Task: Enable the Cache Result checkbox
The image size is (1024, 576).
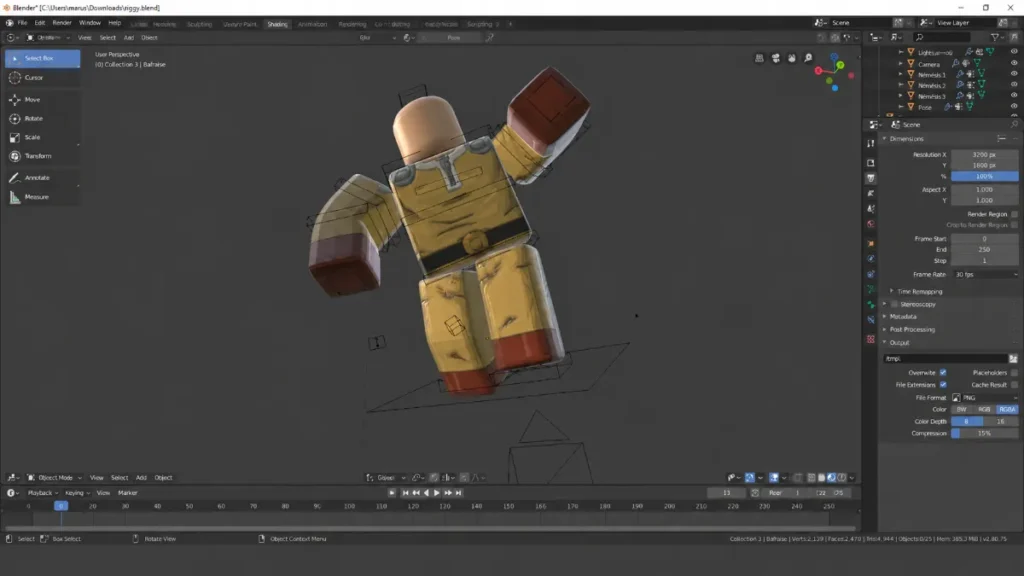Action: (1014, 385)
